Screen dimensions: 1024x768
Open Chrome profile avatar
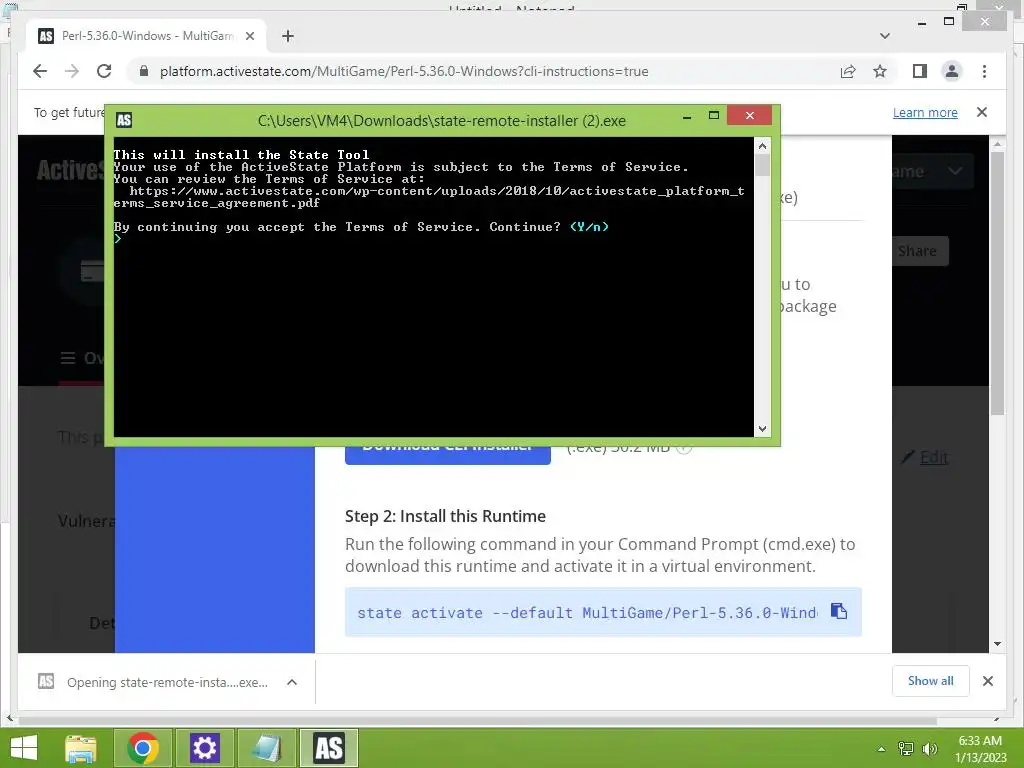pyautogui.click(x=952, y=71)
